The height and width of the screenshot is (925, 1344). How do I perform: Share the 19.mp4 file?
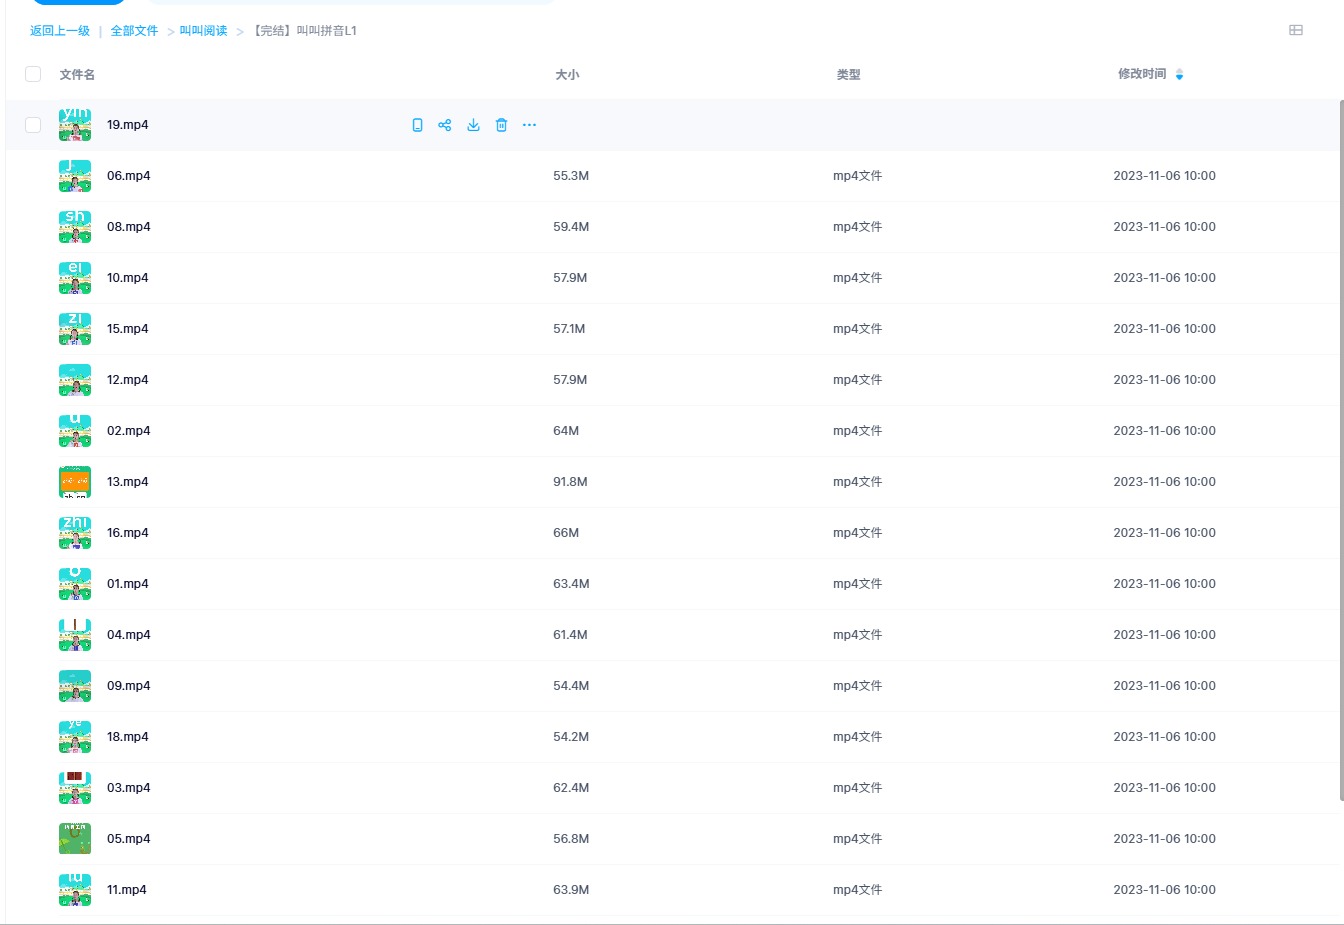point(445,125)
